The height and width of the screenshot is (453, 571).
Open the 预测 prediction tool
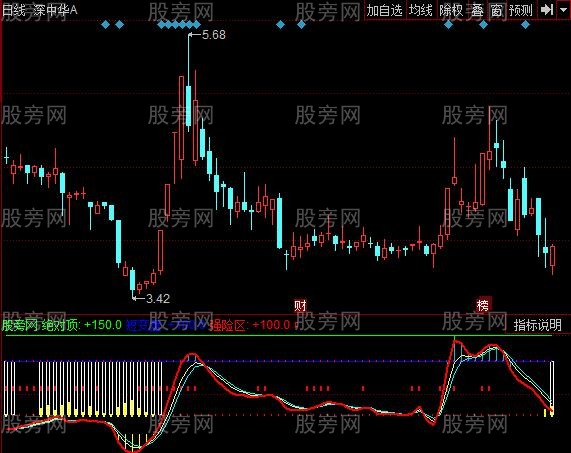[x=521, y=10]
